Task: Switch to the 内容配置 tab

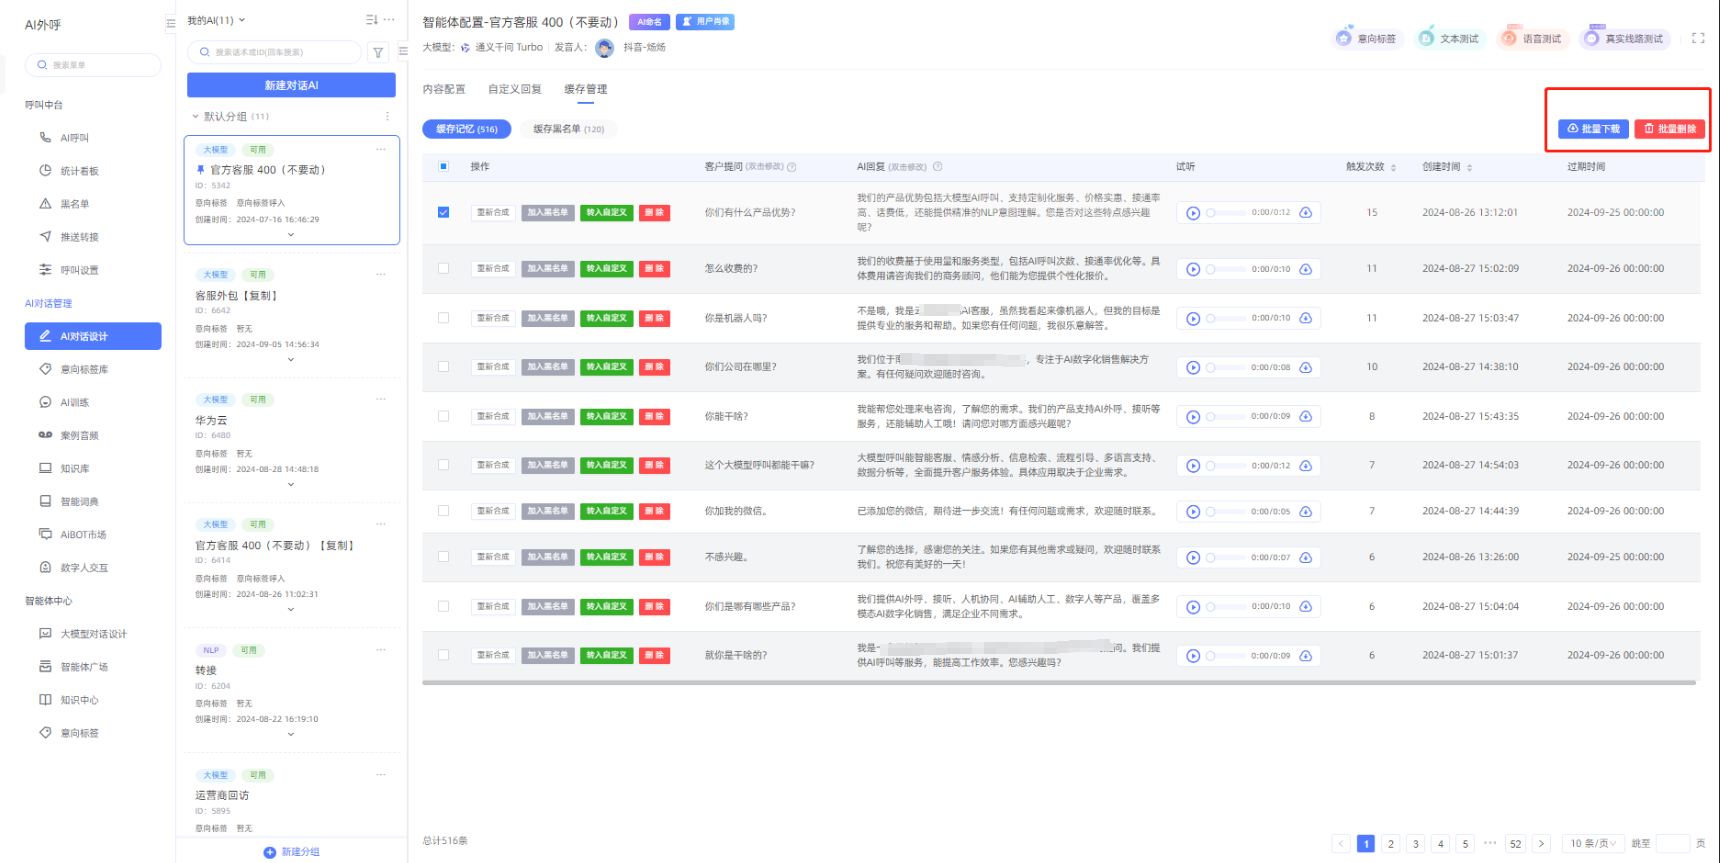Action: click(x=444, y=89)
